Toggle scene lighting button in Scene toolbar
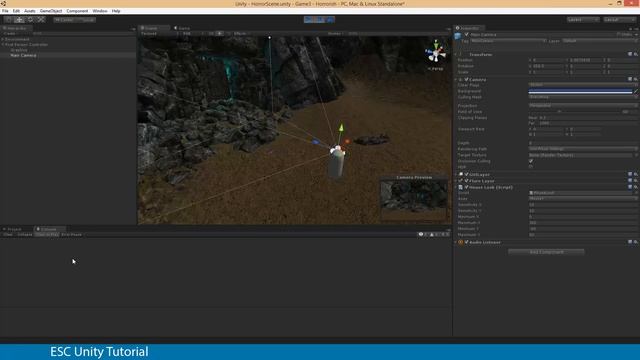This screenshot has width=640, height=360. pos(220,33)
